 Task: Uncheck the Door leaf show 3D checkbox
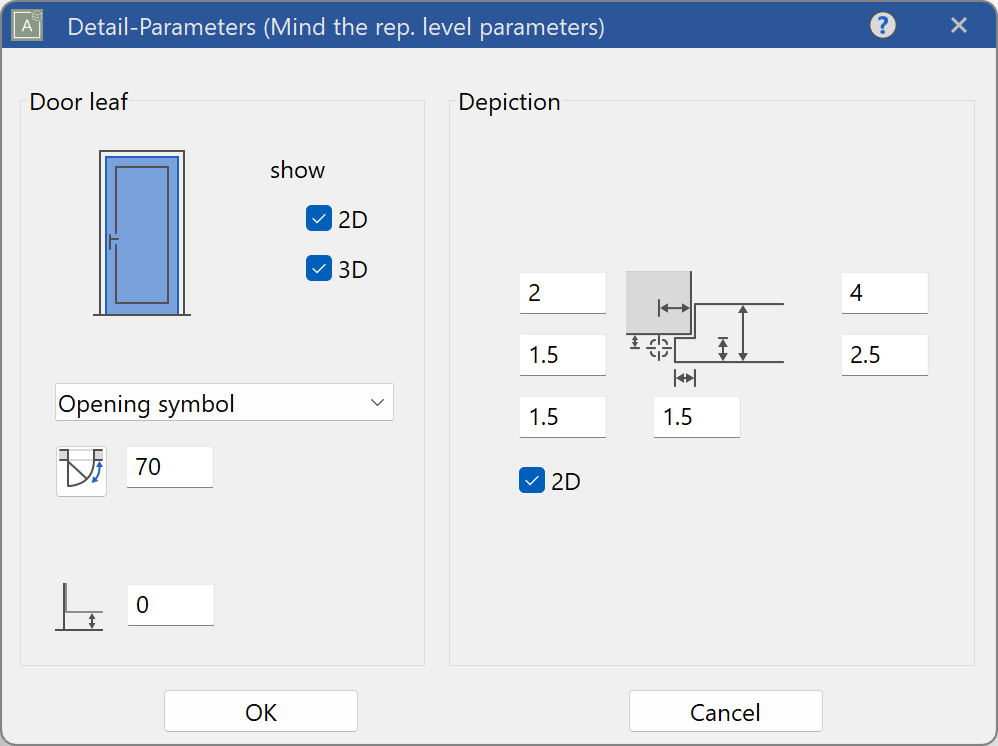point(319,268)
